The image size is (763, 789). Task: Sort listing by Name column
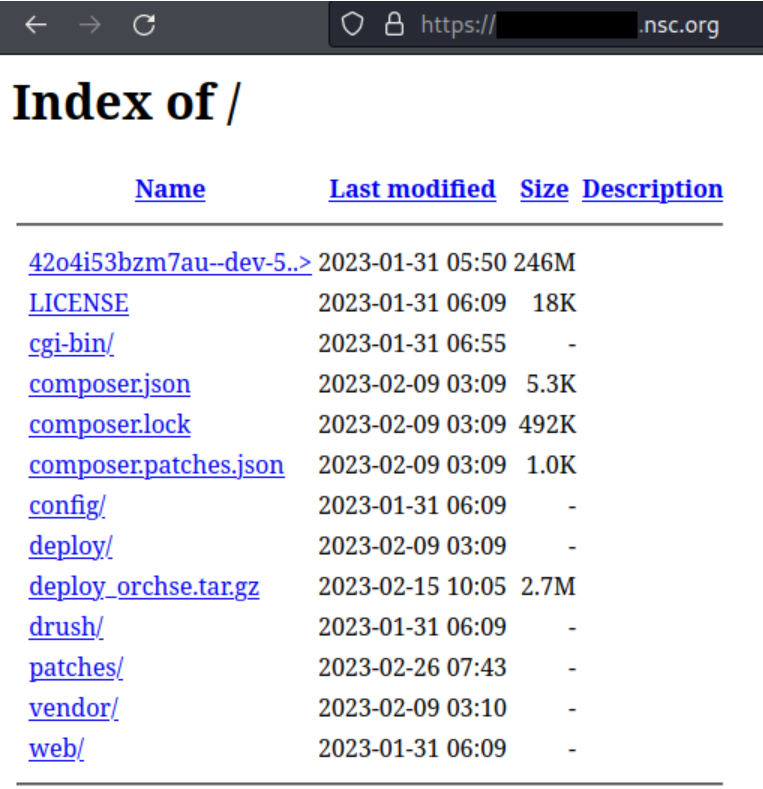(x=170, y=189)
